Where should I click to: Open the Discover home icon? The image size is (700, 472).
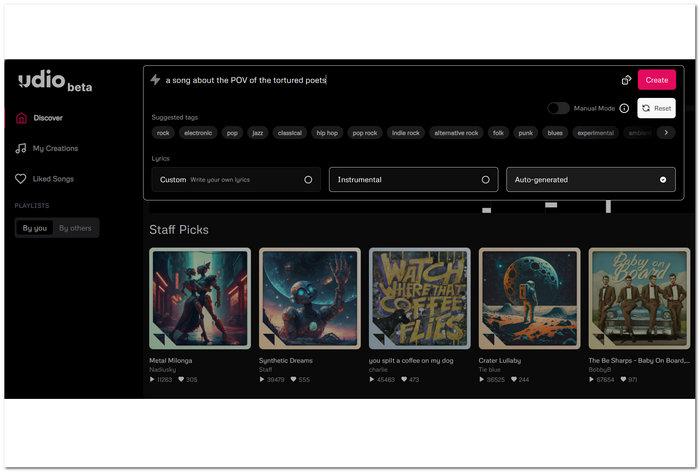click(21, 118)
